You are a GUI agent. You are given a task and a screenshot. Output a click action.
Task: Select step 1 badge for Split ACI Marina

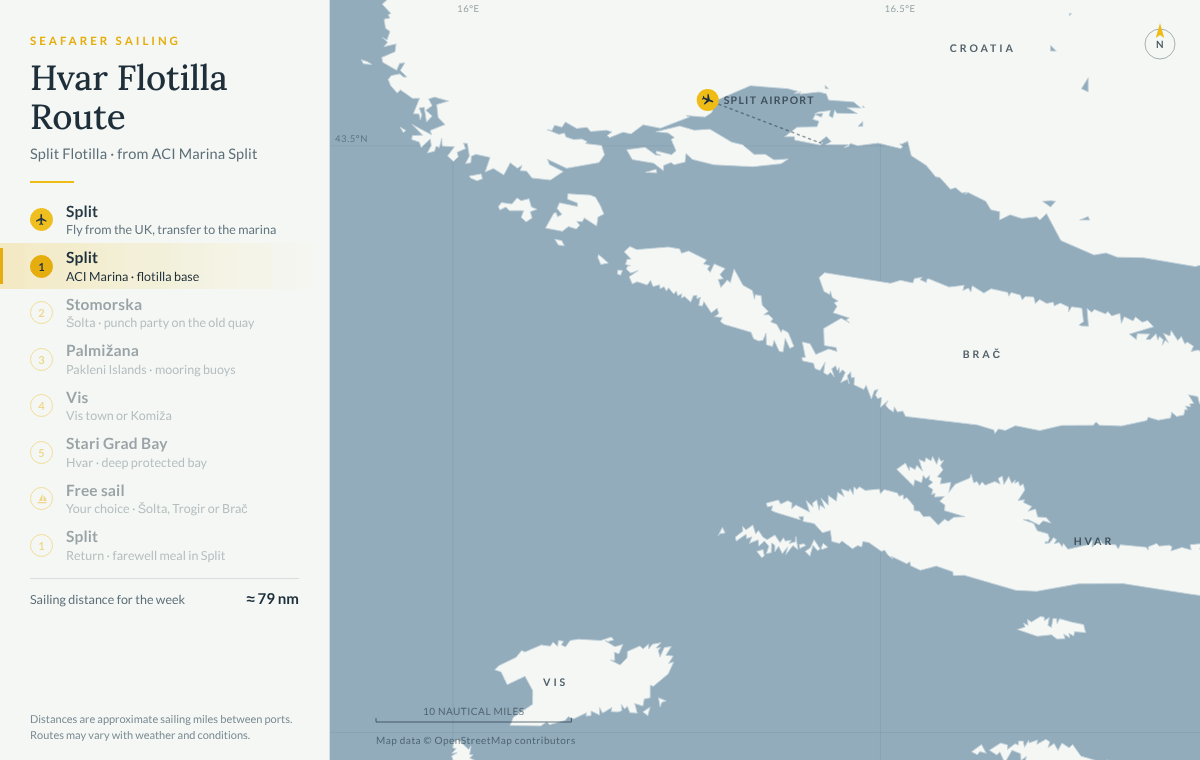point(41,267)
